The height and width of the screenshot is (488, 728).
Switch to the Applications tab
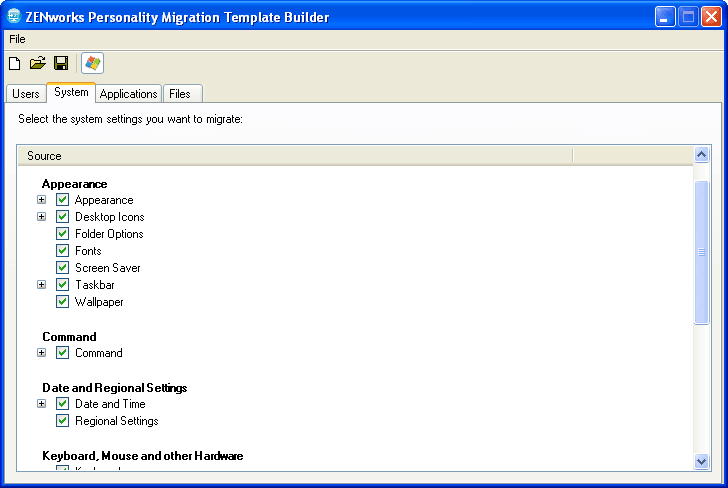[129, 94]
